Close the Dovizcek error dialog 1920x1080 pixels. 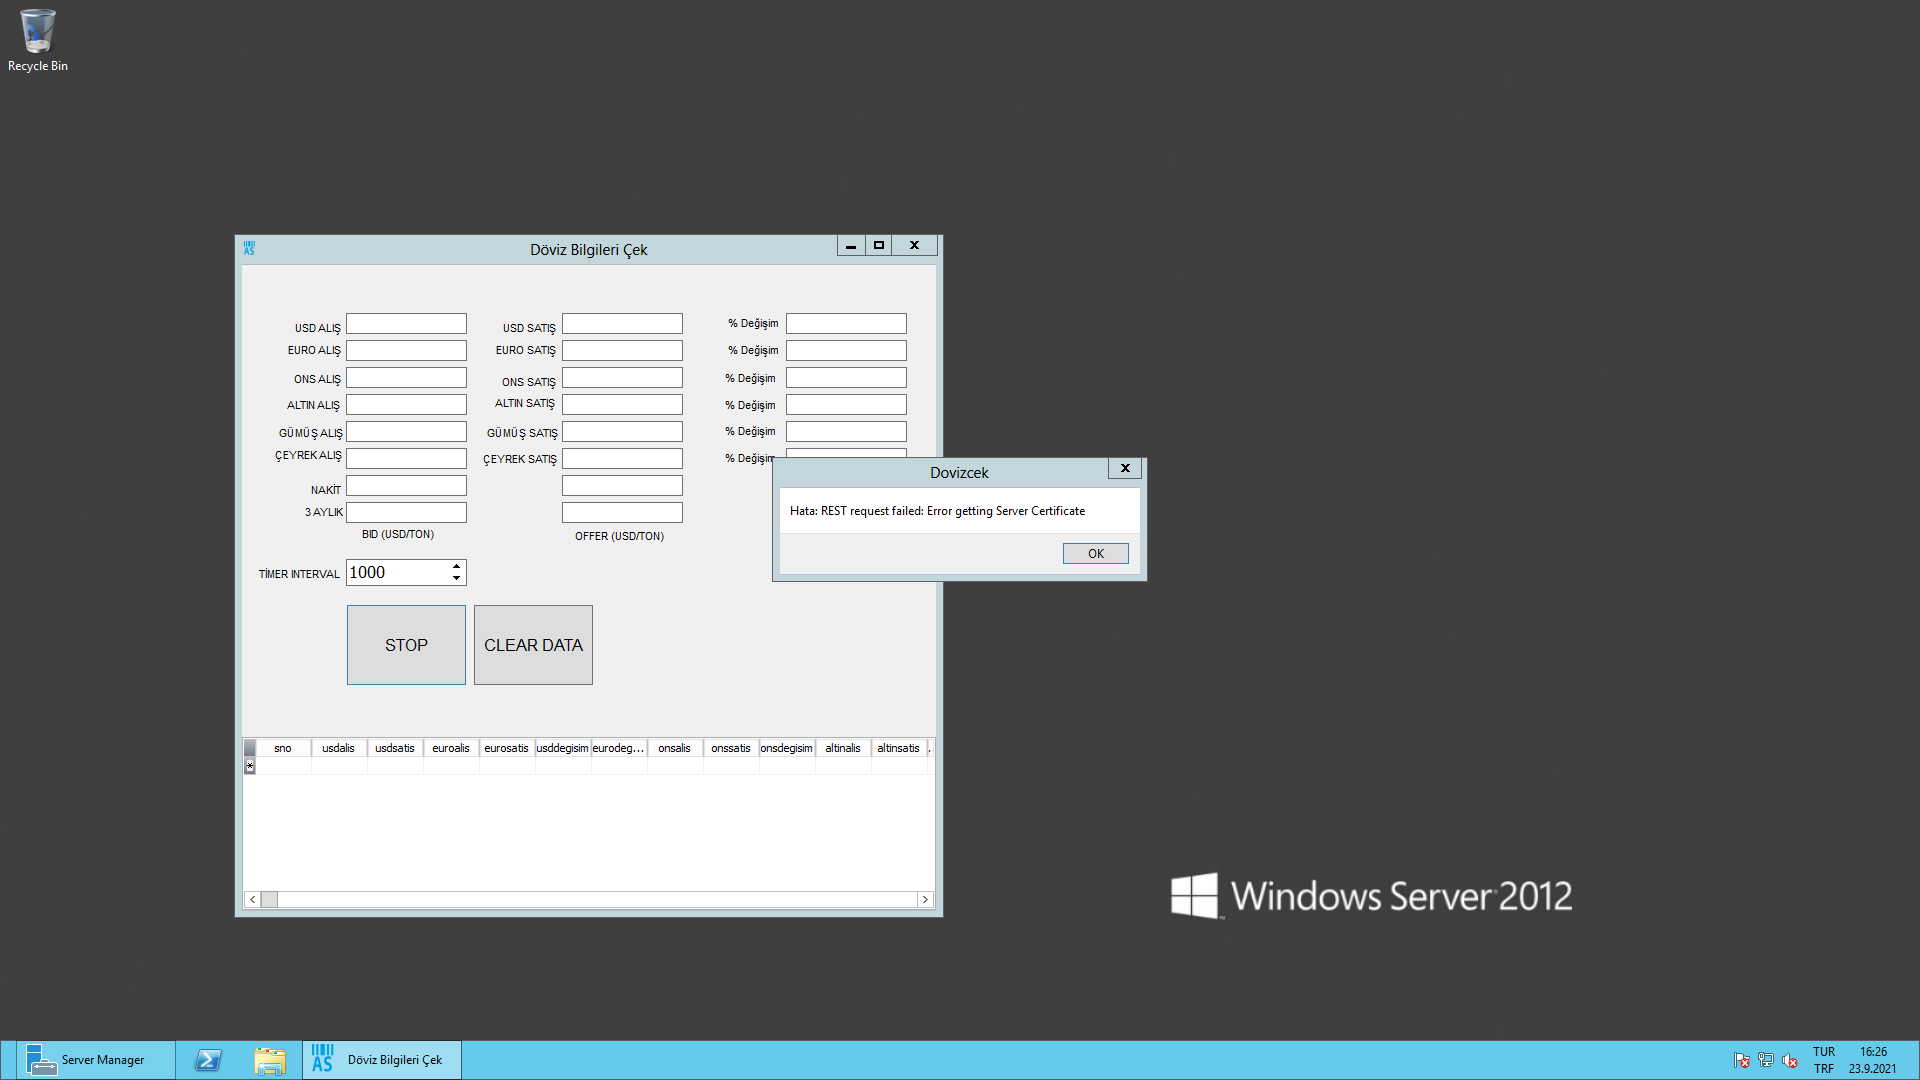click(x=1125, y=468)
